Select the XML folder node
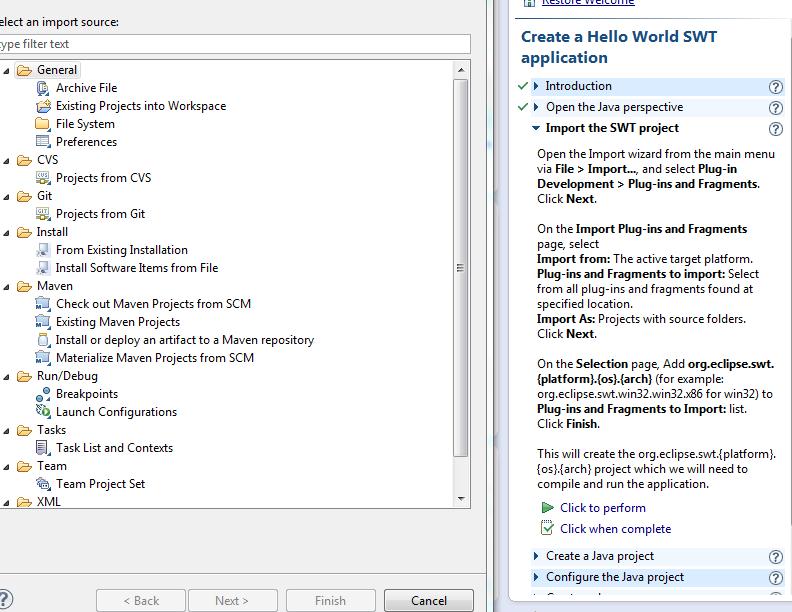 [x=48, y=502]
